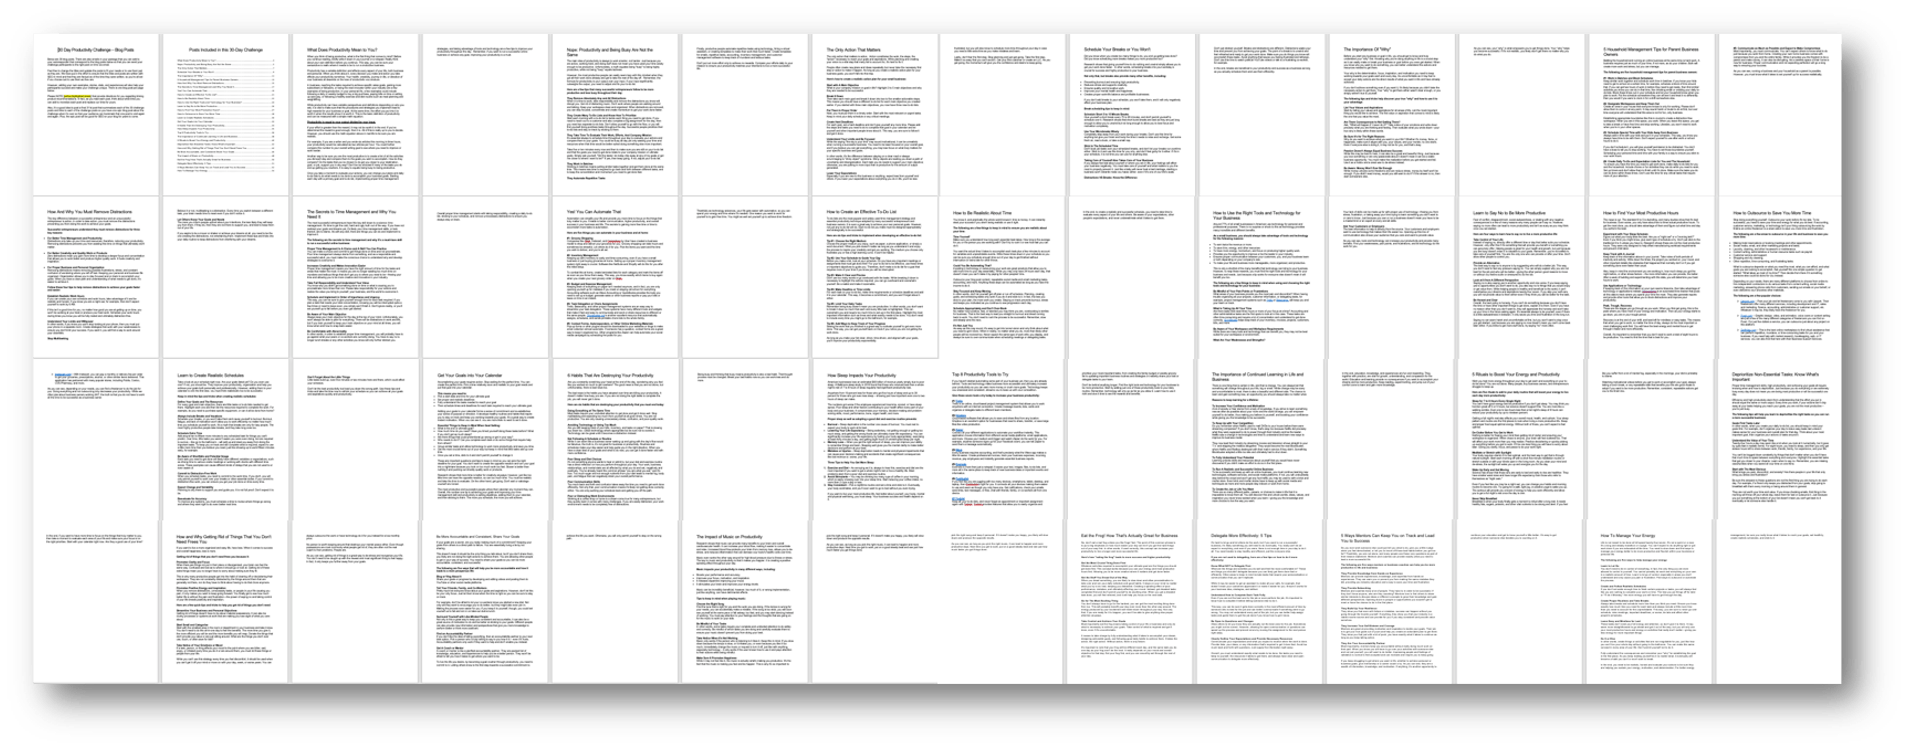Select the 'Learn to Create Realistic Schedules' page

point(225,440)
